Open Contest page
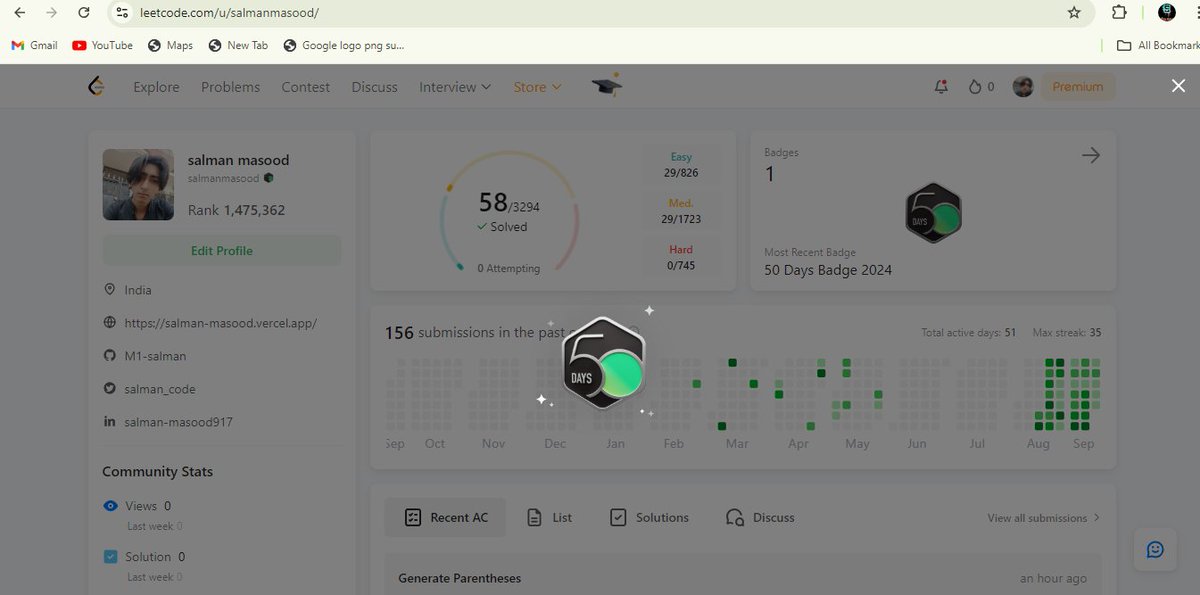Image resolution: width=1200 pixels, height=595 pixels. point(305,87)
